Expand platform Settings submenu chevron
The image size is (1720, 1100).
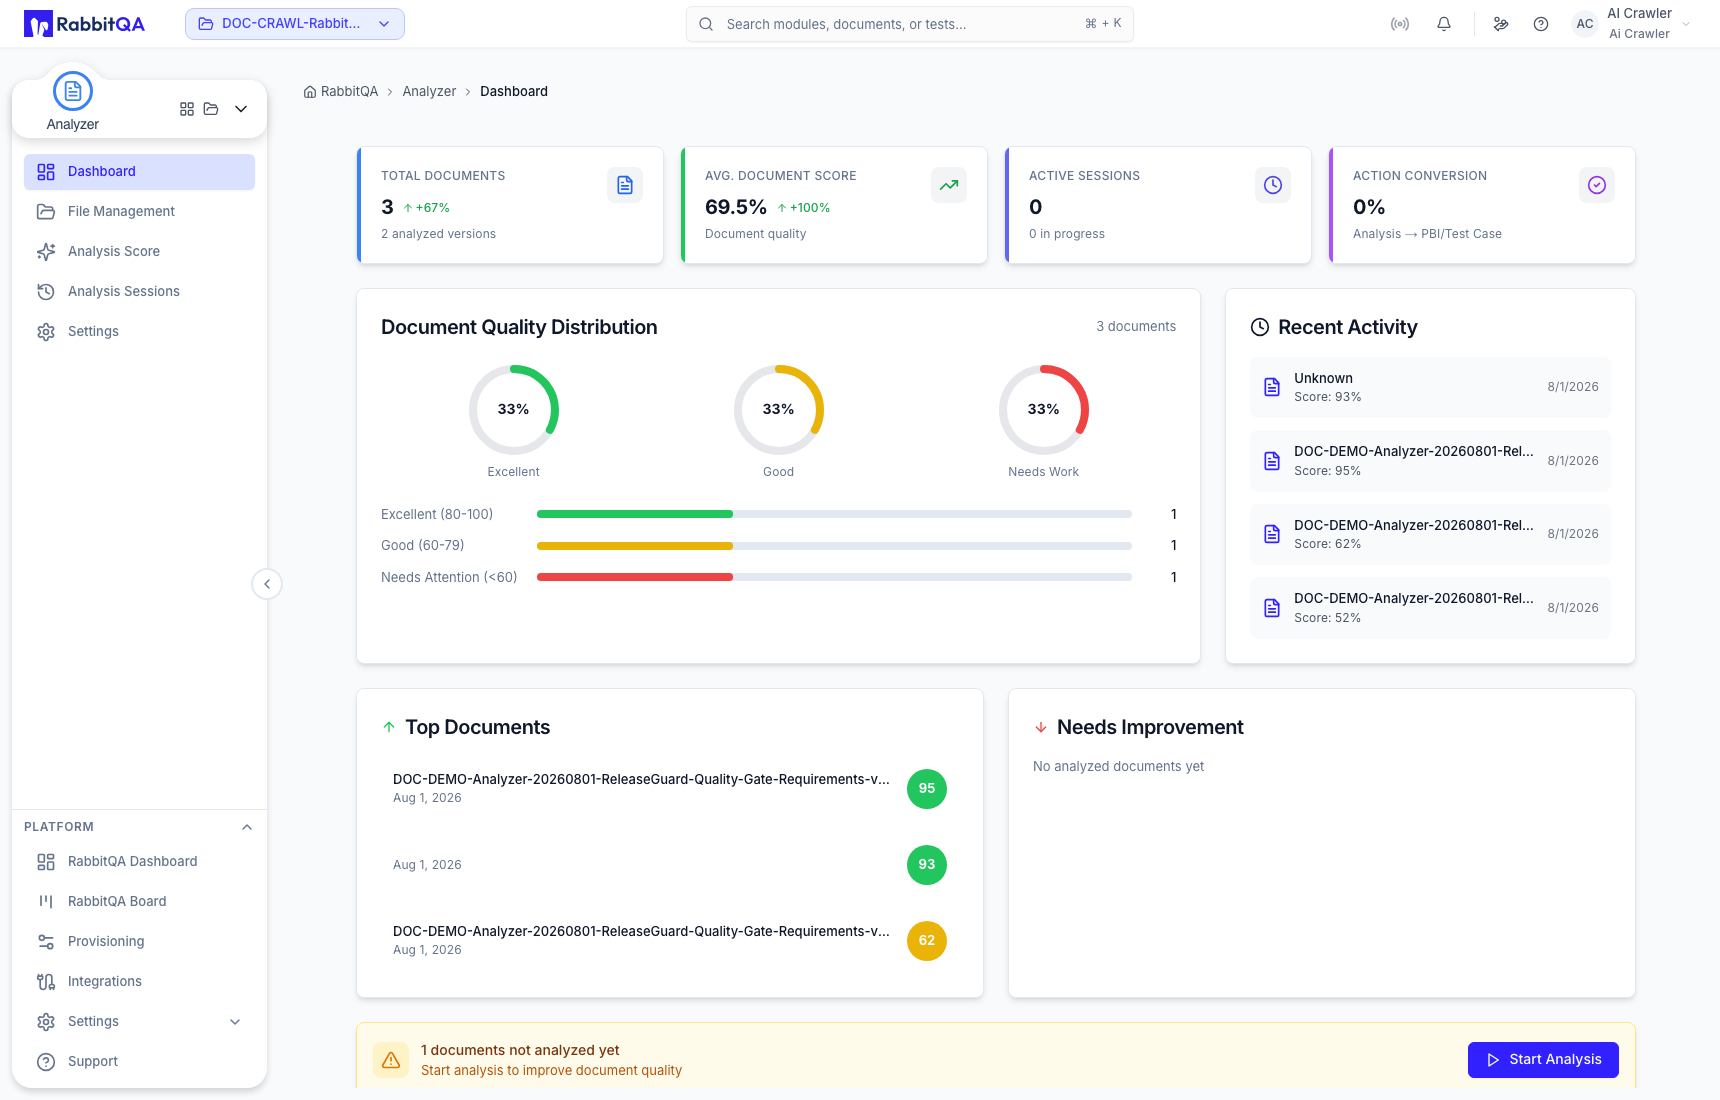tap(235, 1022)
